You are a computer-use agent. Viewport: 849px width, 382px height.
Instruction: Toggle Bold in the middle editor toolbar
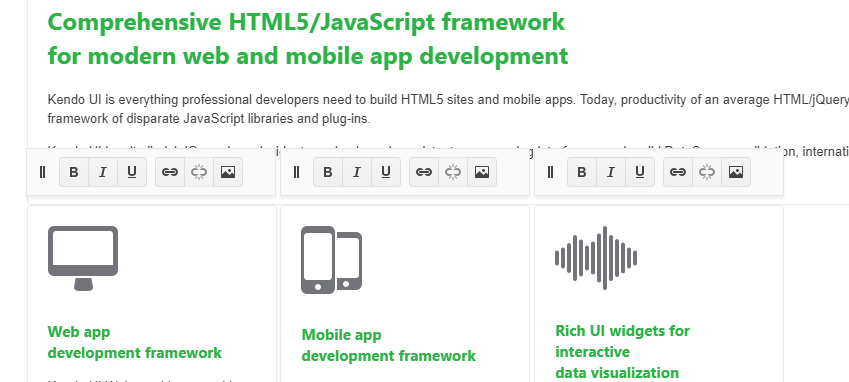click(328, 172)
